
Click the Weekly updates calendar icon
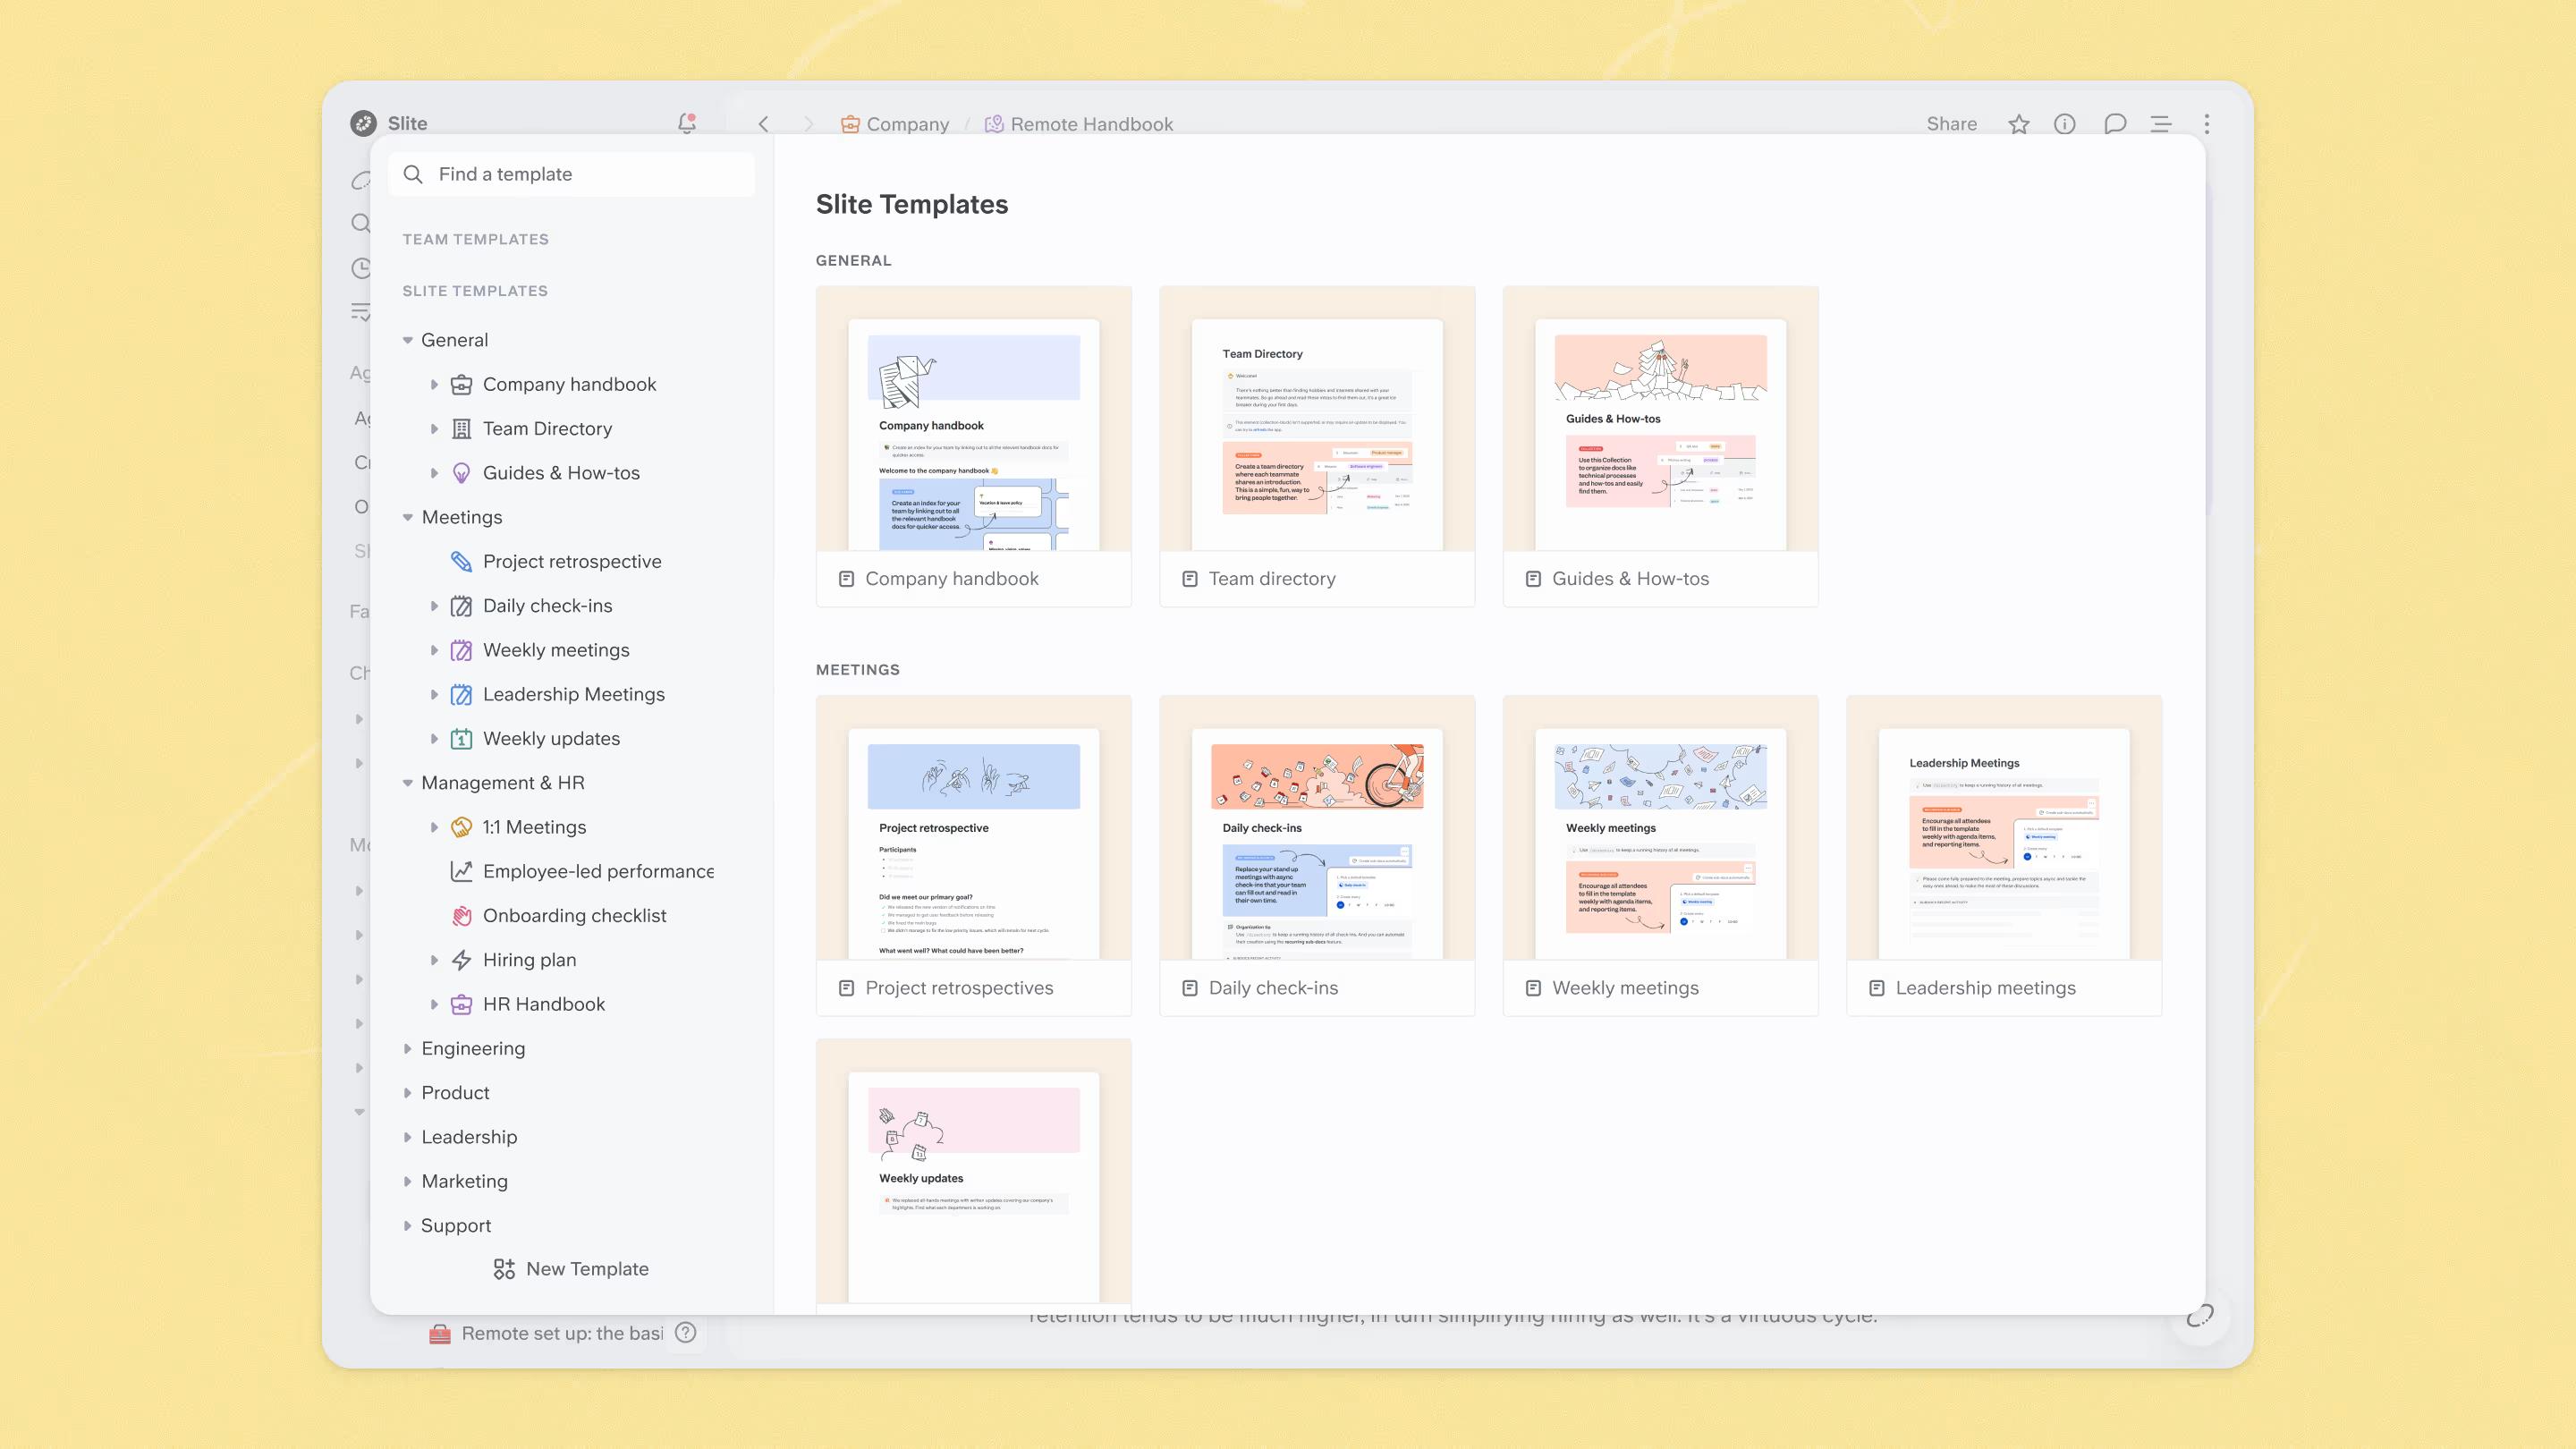click(x=461, y=739)
